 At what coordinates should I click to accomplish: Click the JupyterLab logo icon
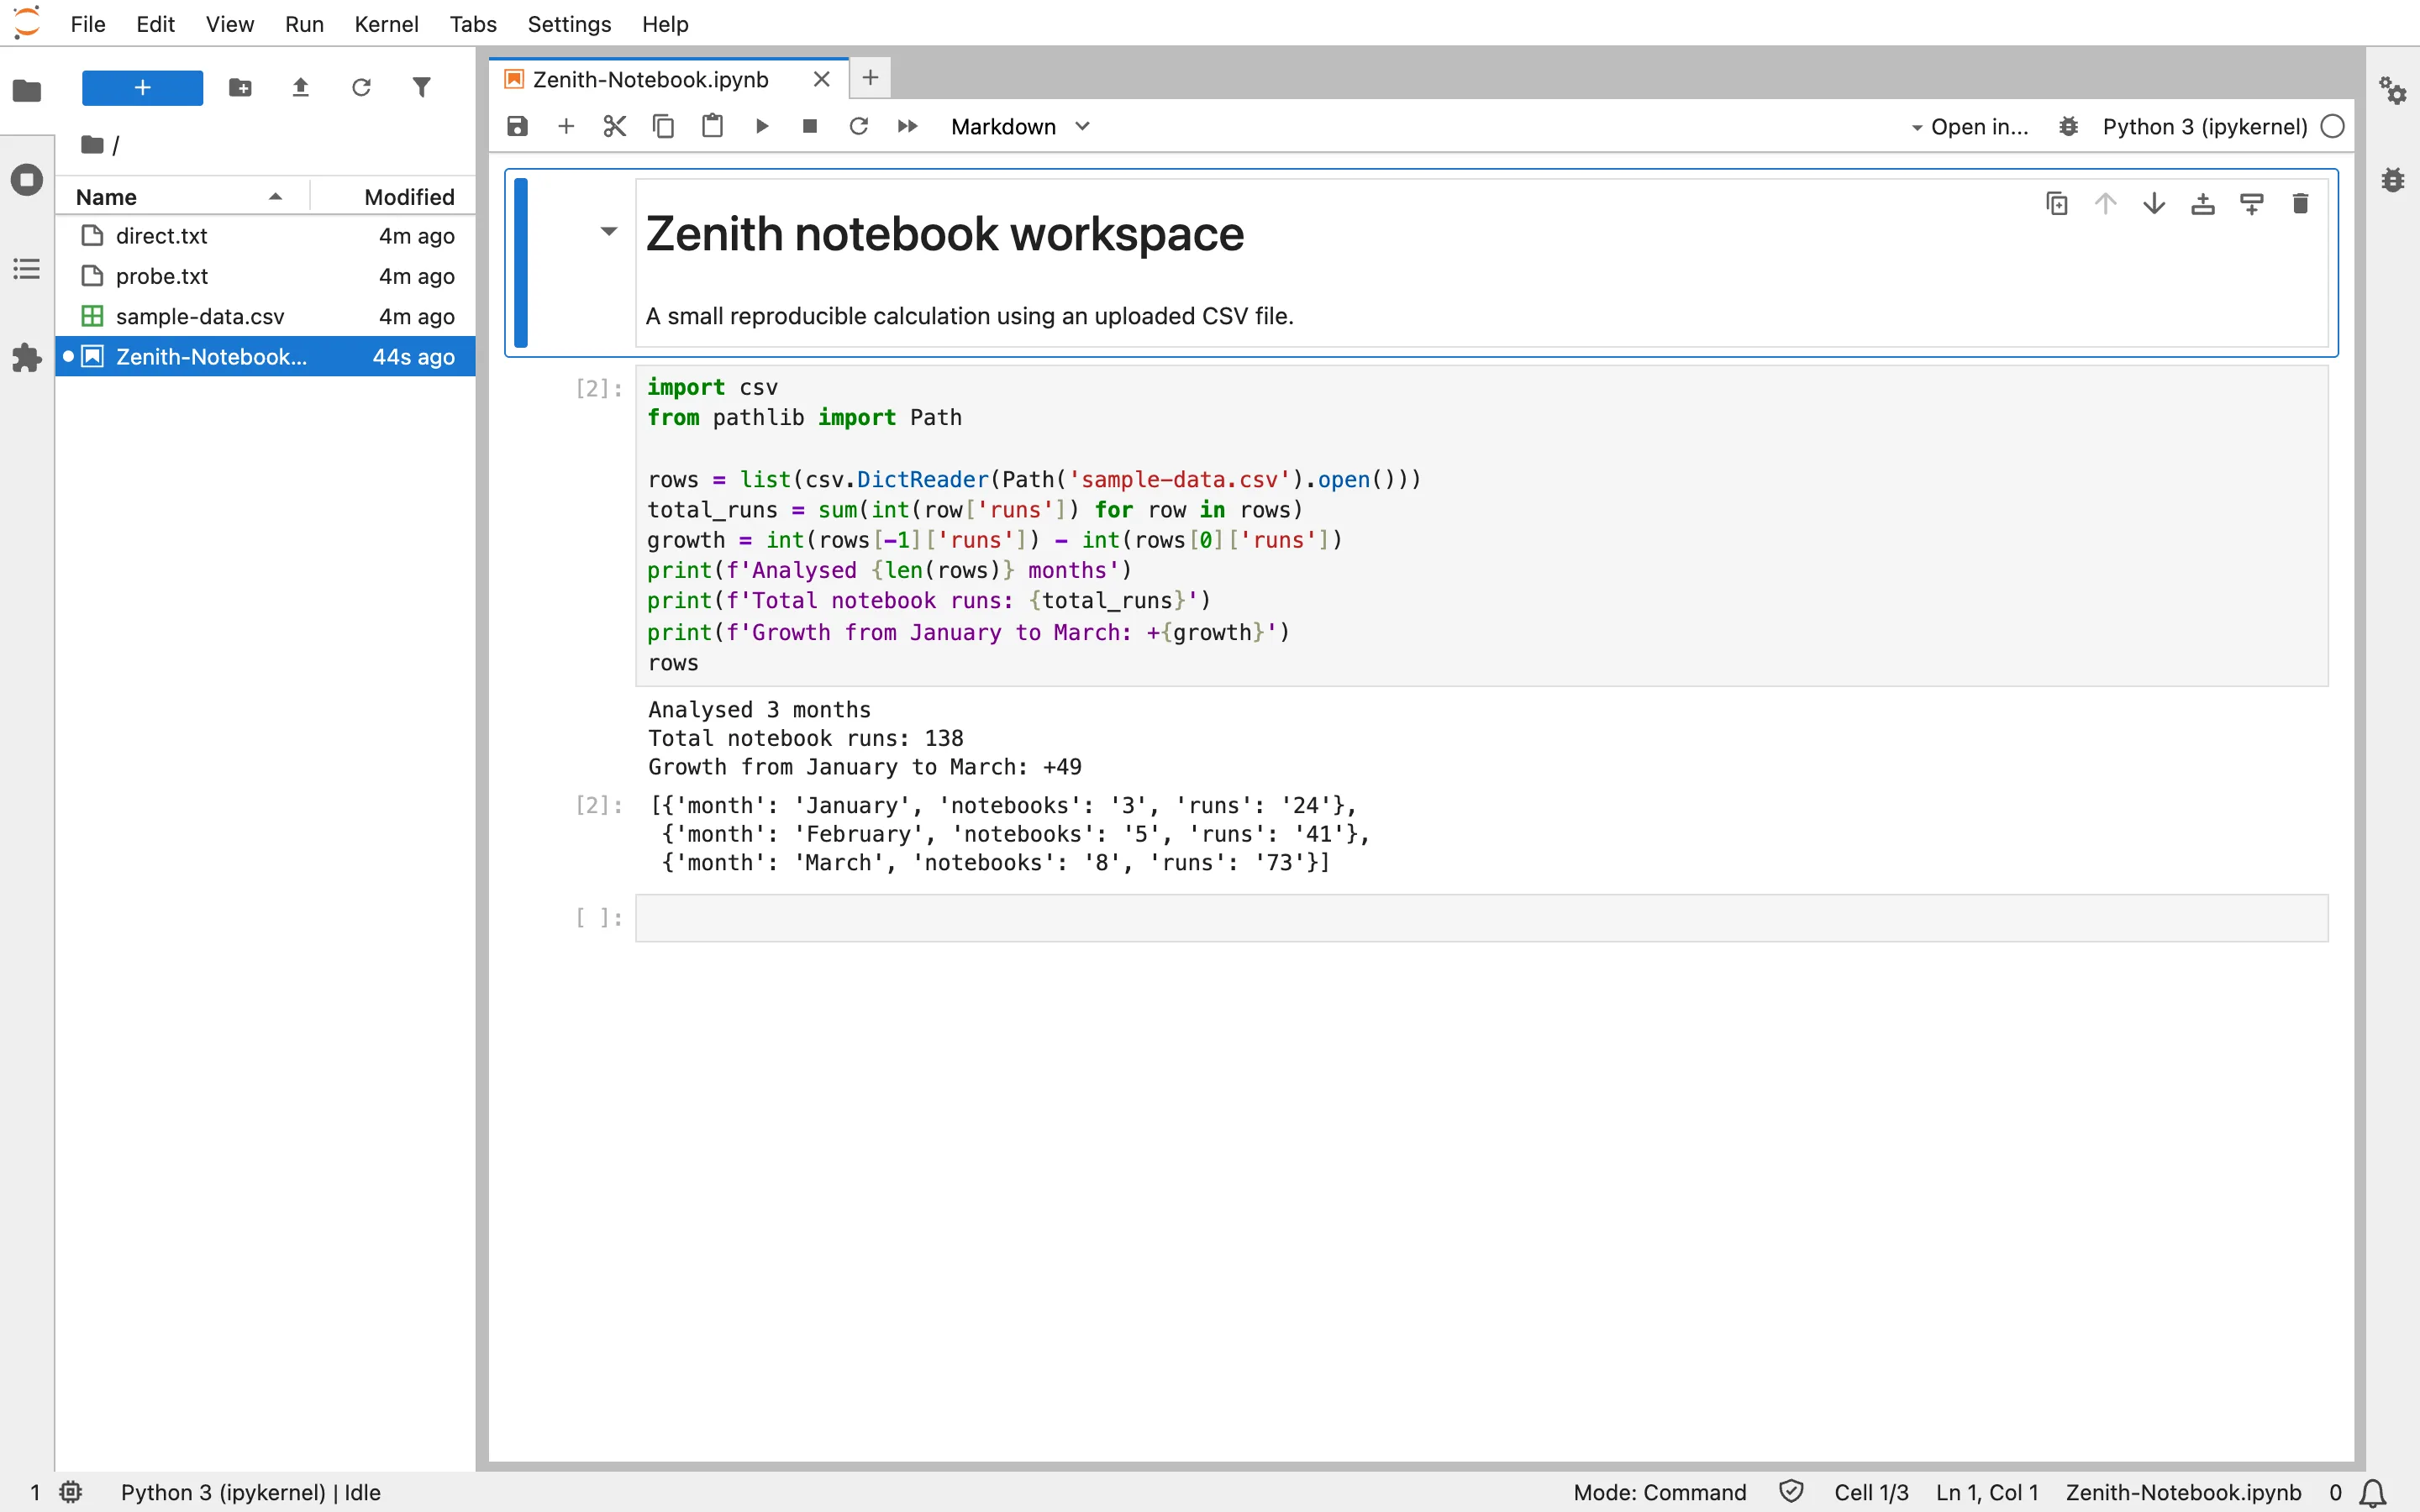click(27, 23)
